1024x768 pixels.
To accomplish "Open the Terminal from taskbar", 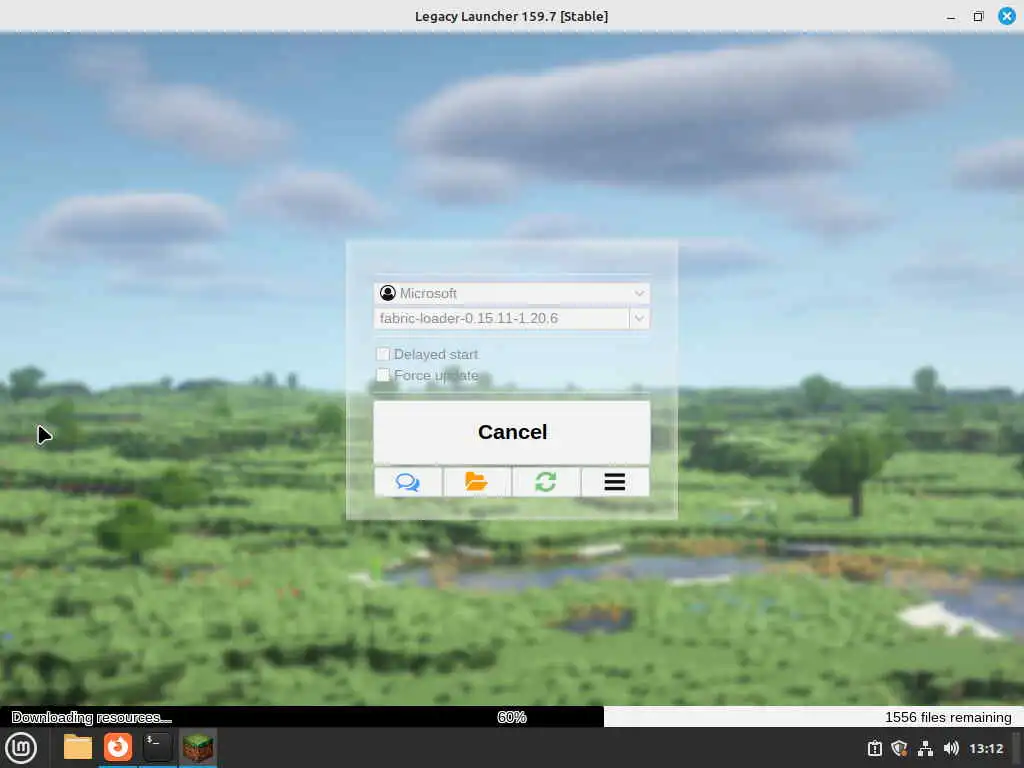I will pyautogui.click(x=157, y=747).
